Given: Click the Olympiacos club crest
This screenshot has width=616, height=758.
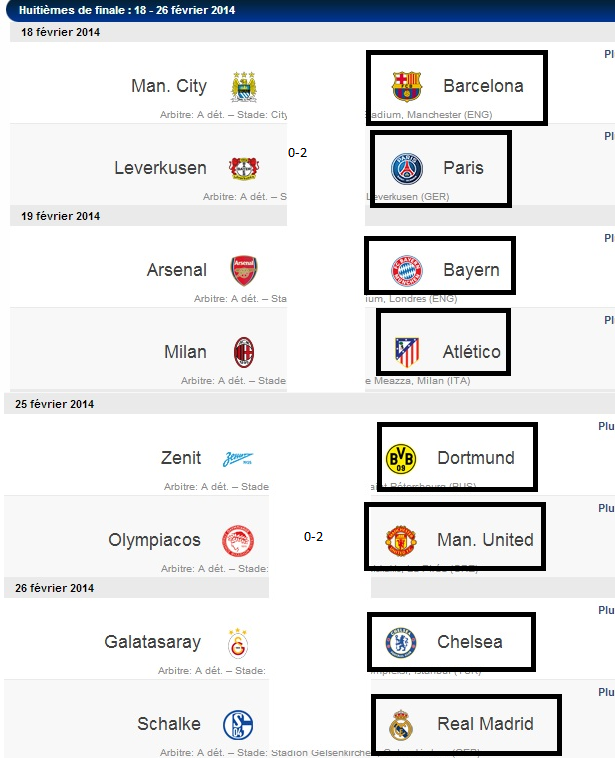Looking at the screenshot, I should (238, 540).
